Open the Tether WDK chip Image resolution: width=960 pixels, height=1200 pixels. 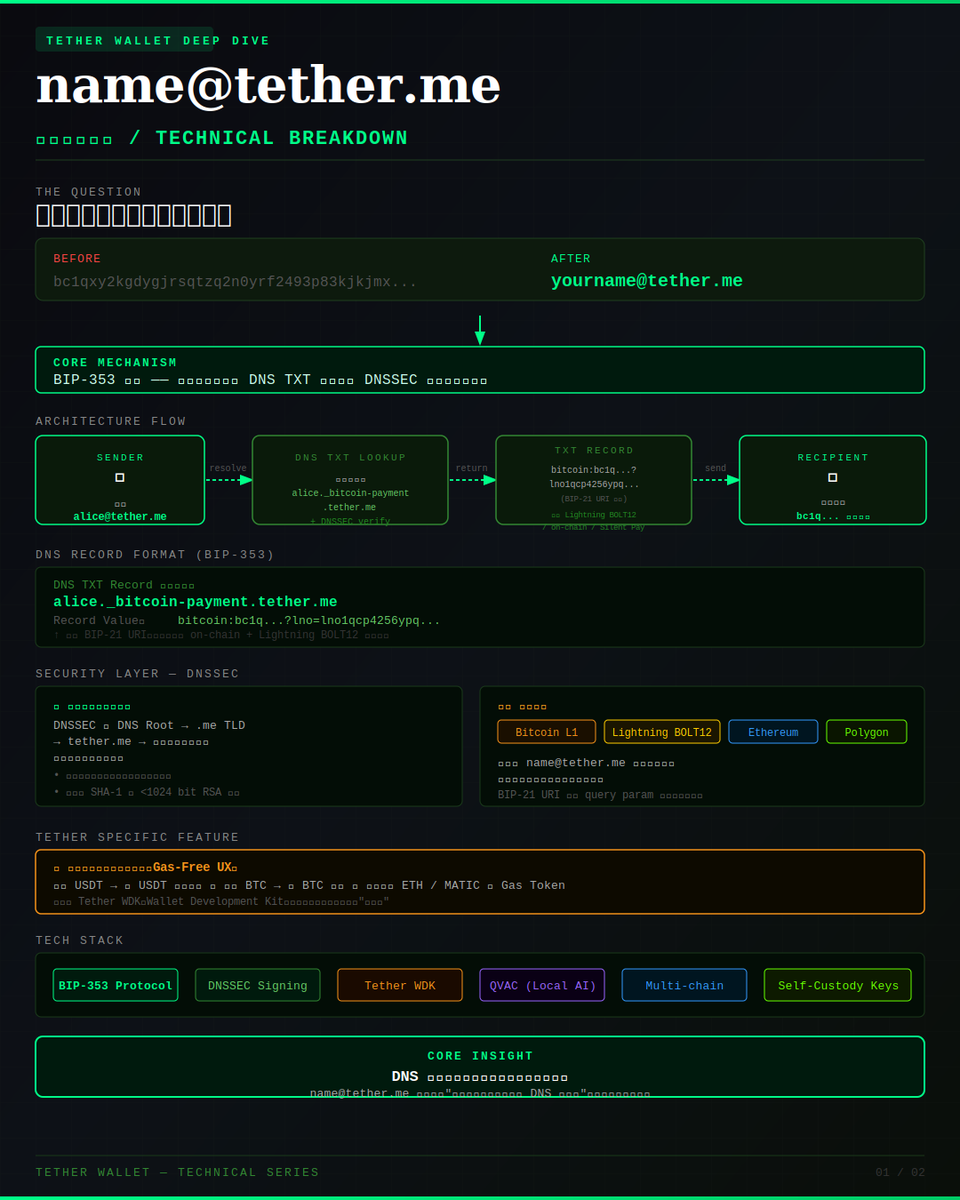[400, 985]
